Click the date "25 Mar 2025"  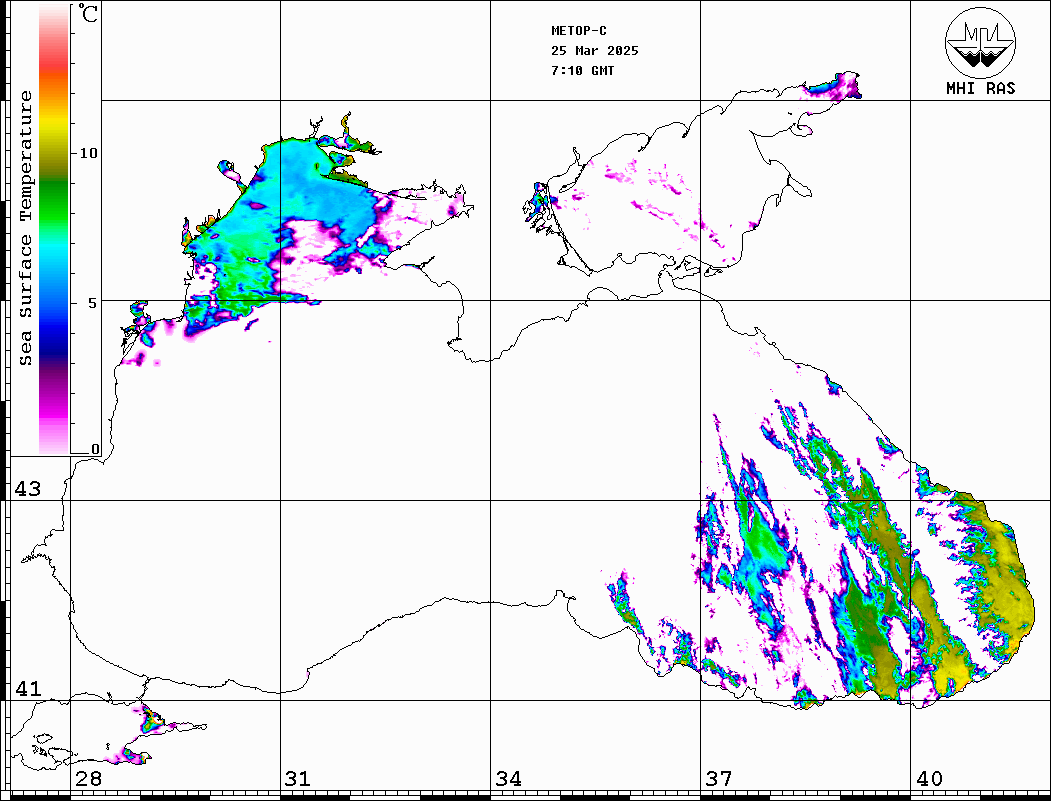pos(595,51)
